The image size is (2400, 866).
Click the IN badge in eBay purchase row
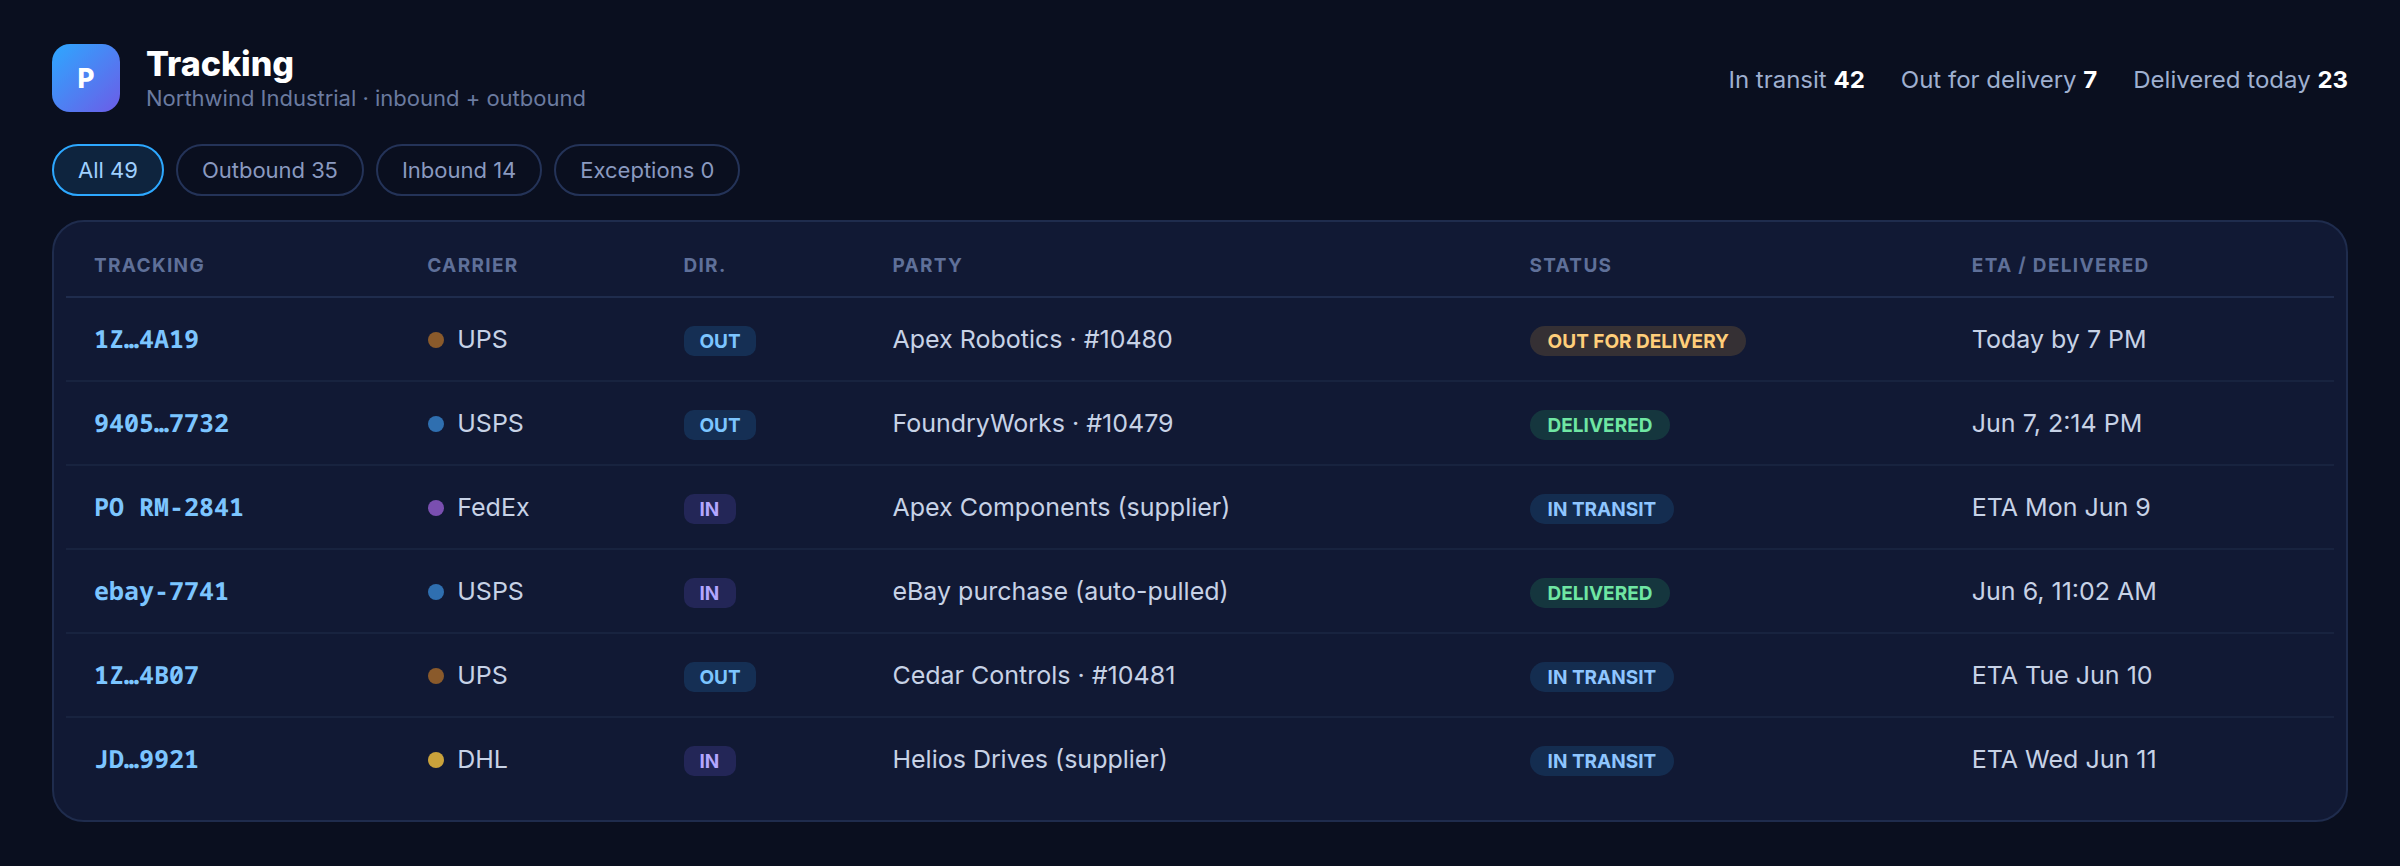pyautogui.click(x=709, y=593)
